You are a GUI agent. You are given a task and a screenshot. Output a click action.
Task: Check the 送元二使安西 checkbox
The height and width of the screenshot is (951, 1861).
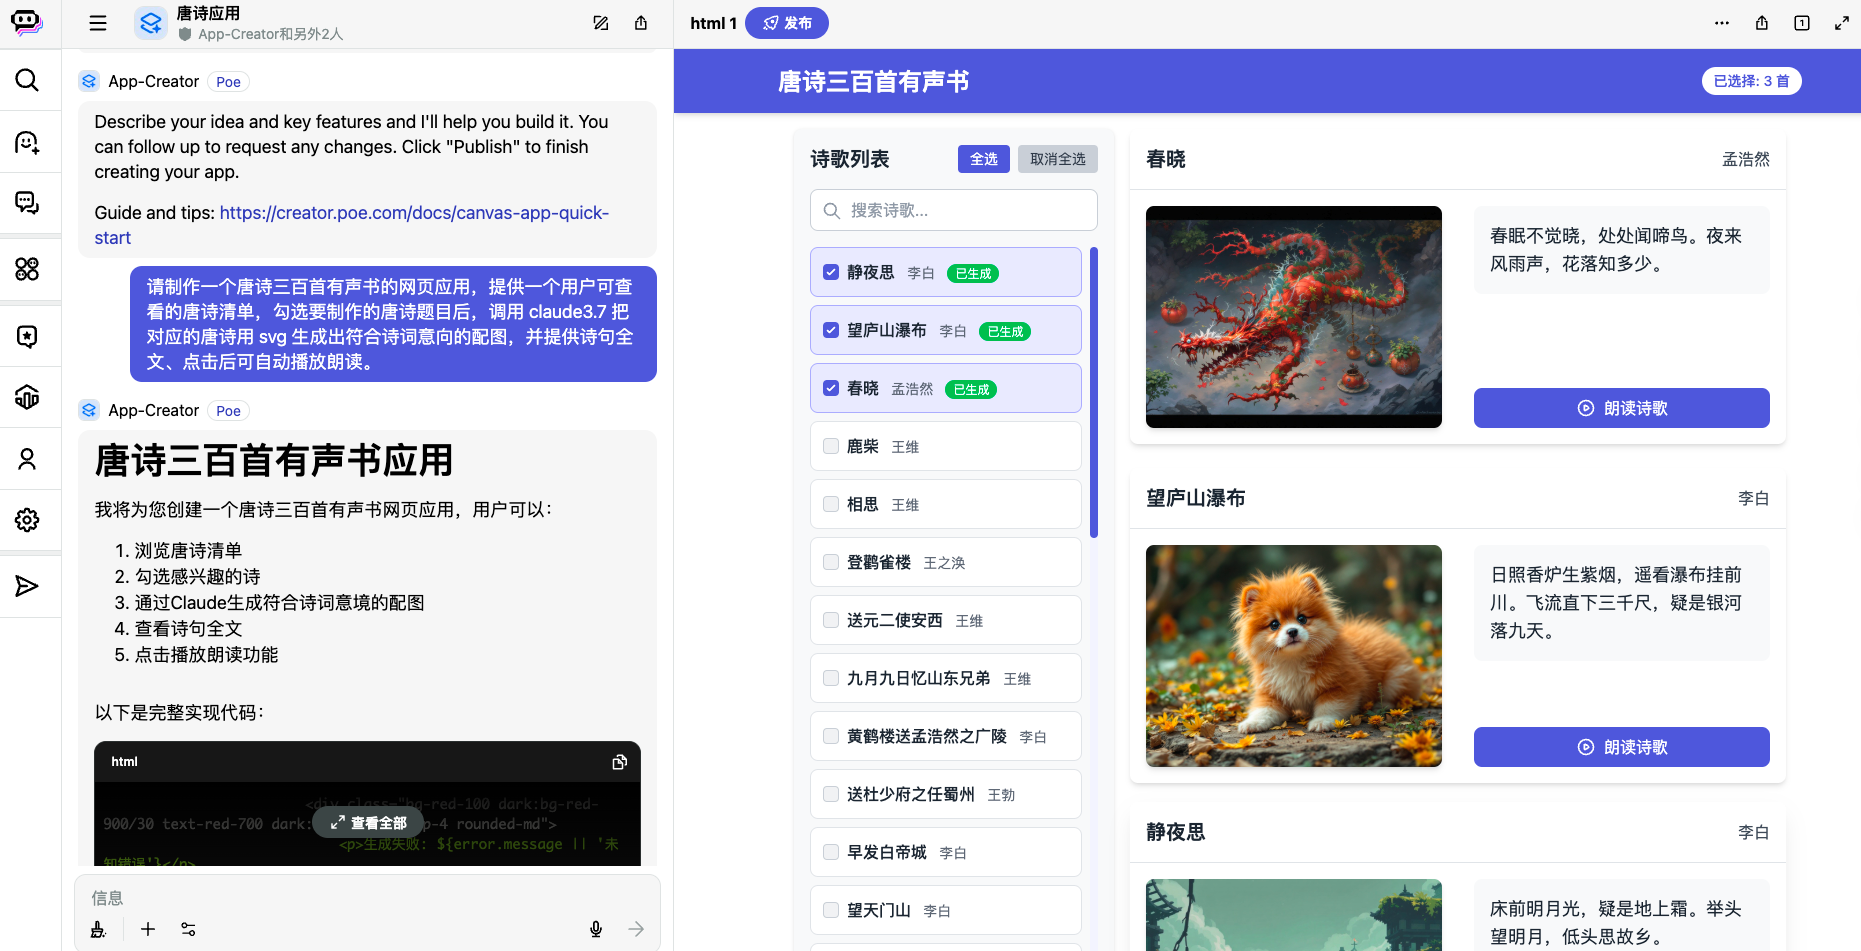coord(831,620)
